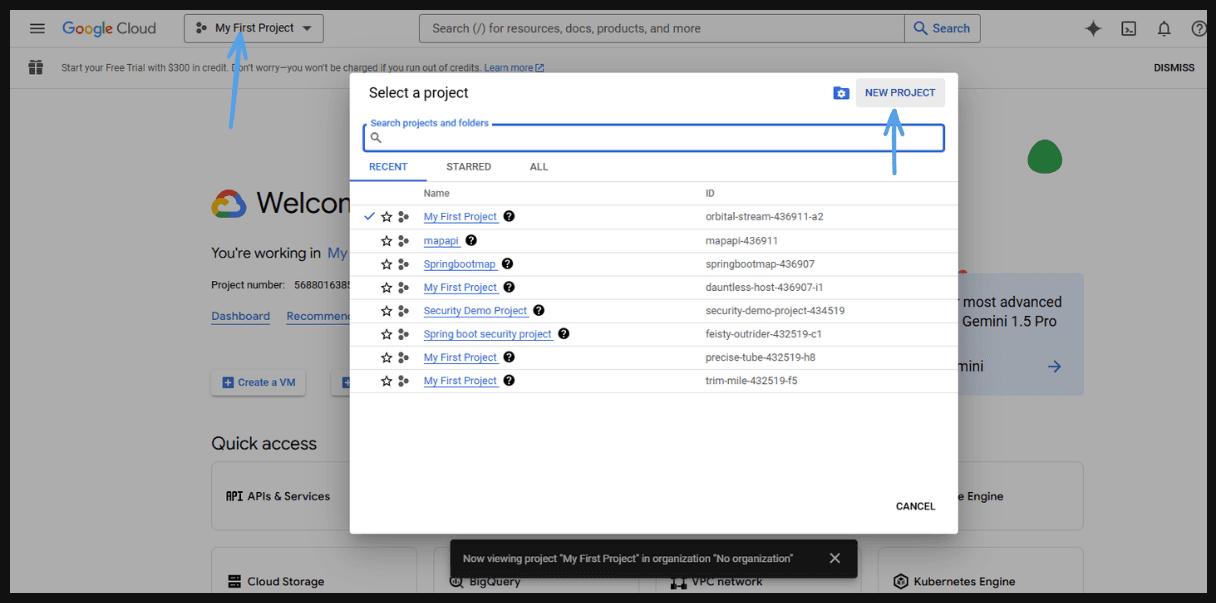Click the Name column header in the project list

[436, 193]
